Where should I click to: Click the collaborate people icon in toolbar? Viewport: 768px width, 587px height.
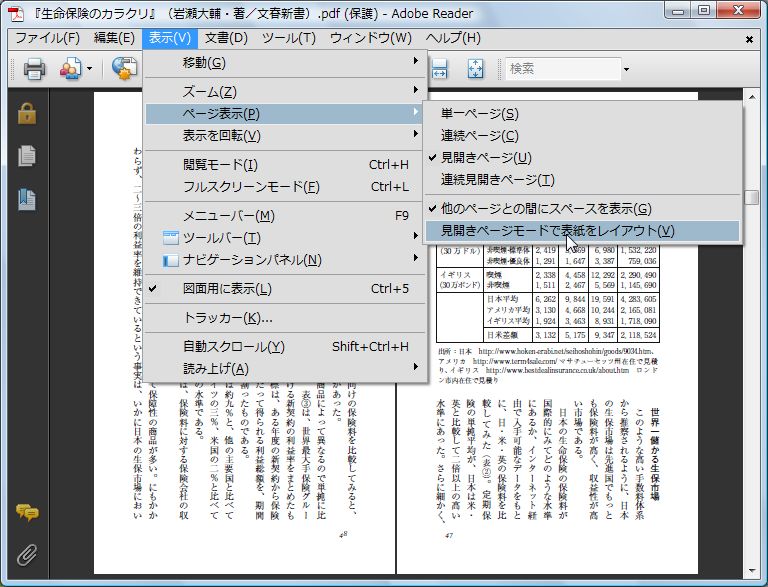(71, 69)
